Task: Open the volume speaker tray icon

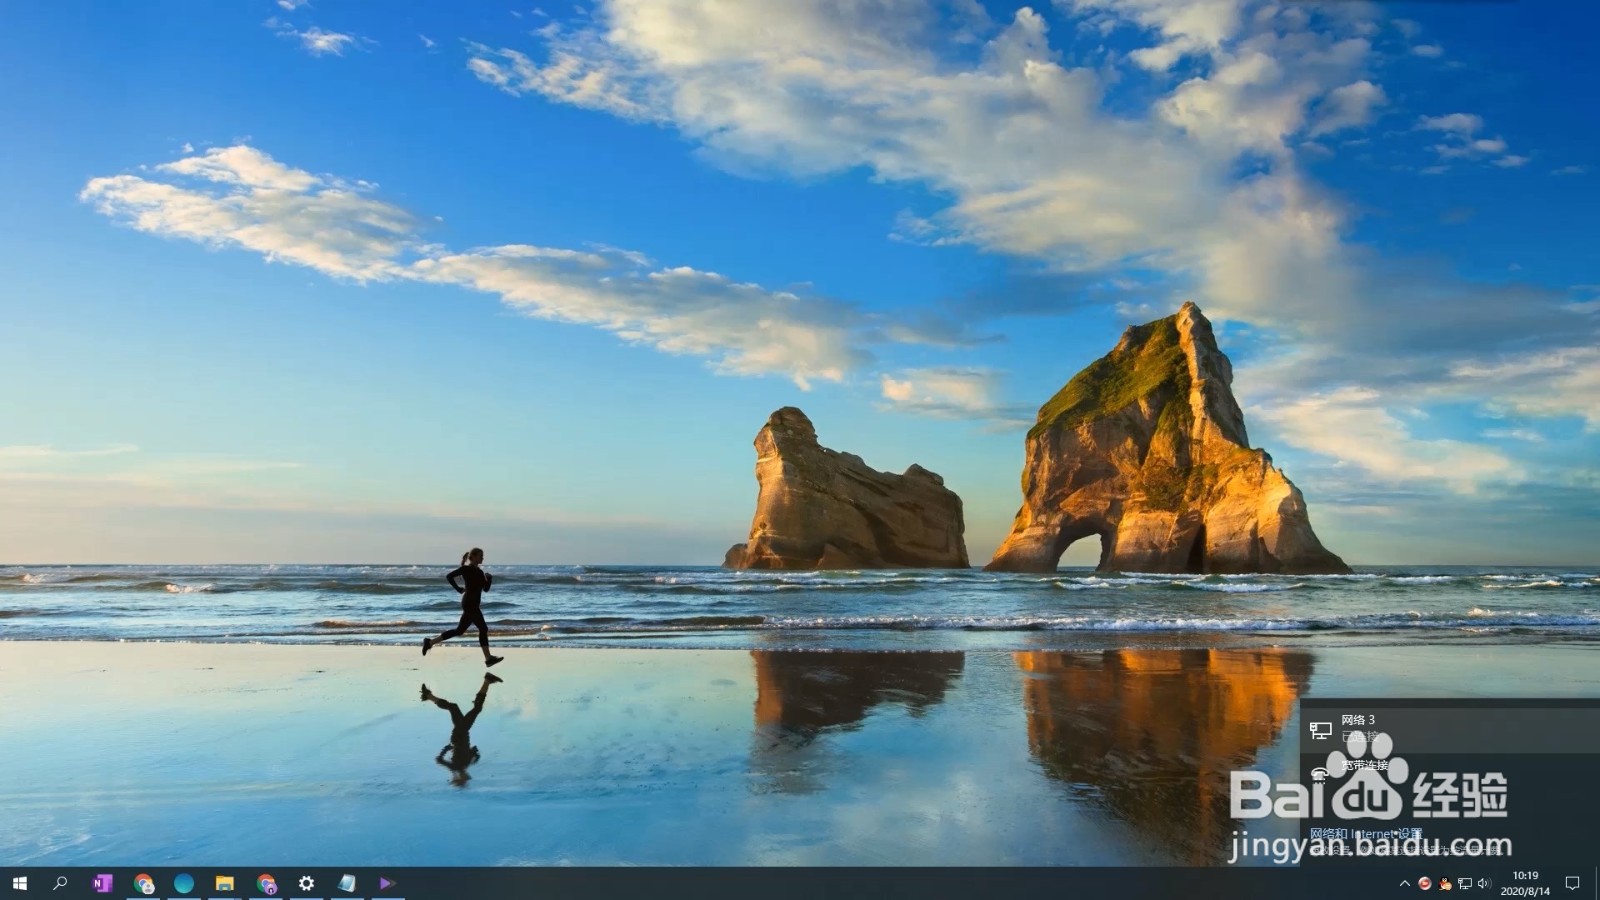Action: click(x=1484, y=884)
